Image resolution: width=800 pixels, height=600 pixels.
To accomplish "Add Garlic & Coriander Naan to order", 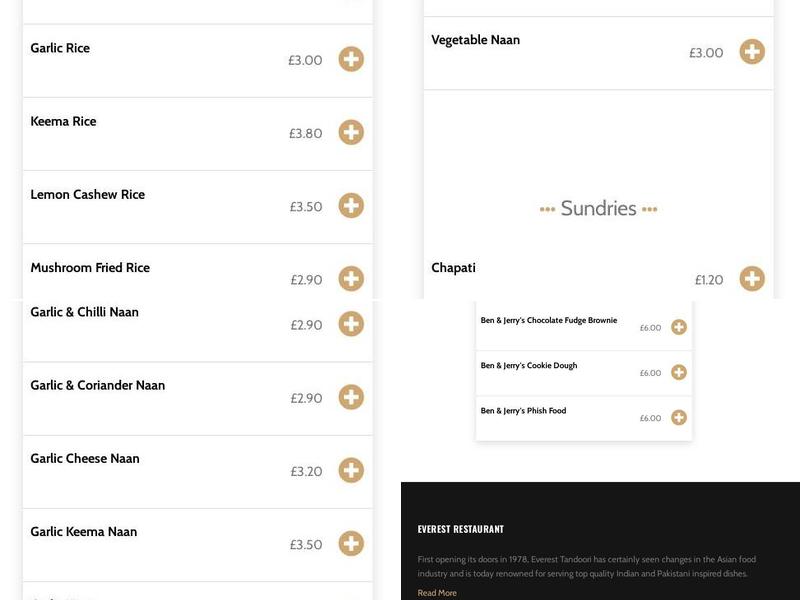I will point(350,397).
